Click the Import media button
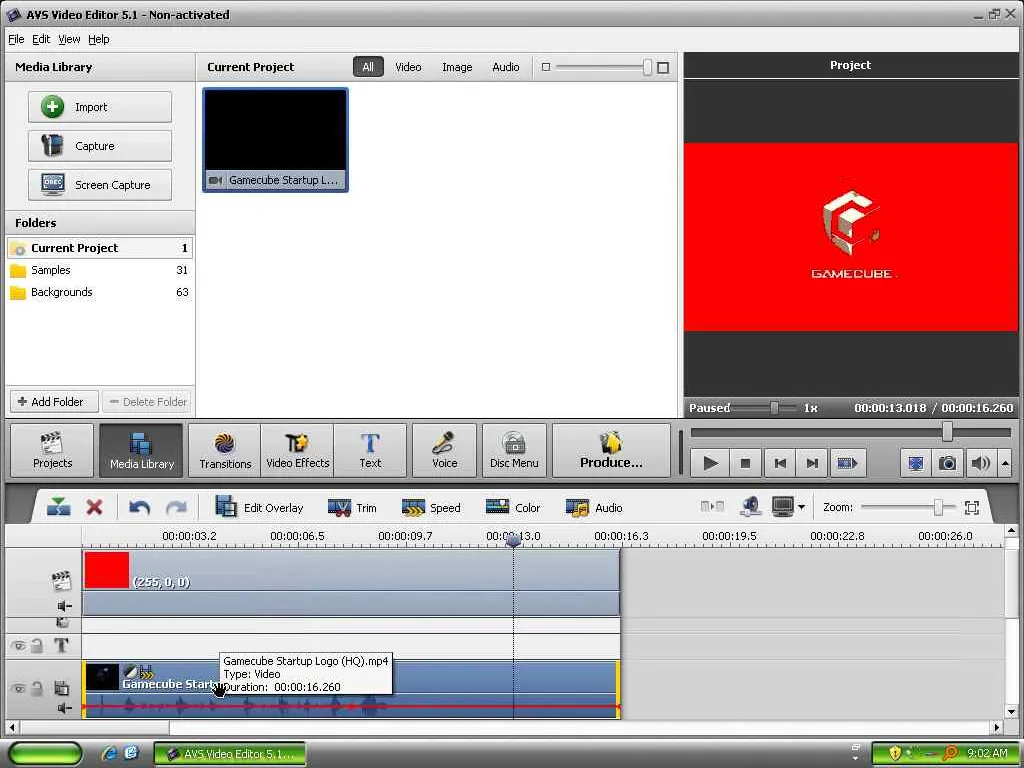This screenshot has height=768, width=1024. pos(100,107)
